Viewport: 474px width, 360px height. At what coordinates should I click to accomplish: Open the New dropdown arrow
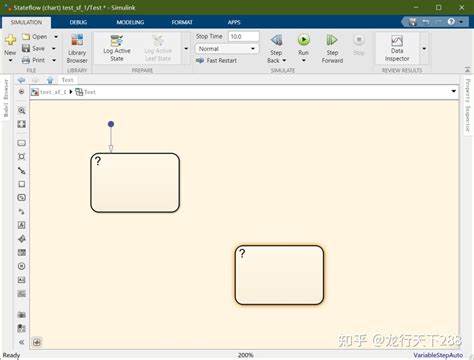(x=10, y=60)
